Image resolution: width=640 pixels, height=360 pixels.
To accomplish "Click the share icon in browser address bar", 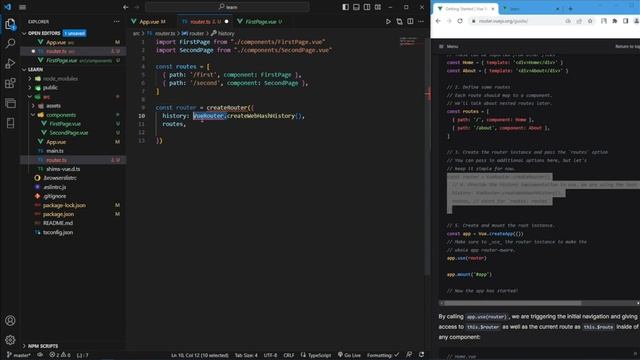I will click(x=579, y=21).
